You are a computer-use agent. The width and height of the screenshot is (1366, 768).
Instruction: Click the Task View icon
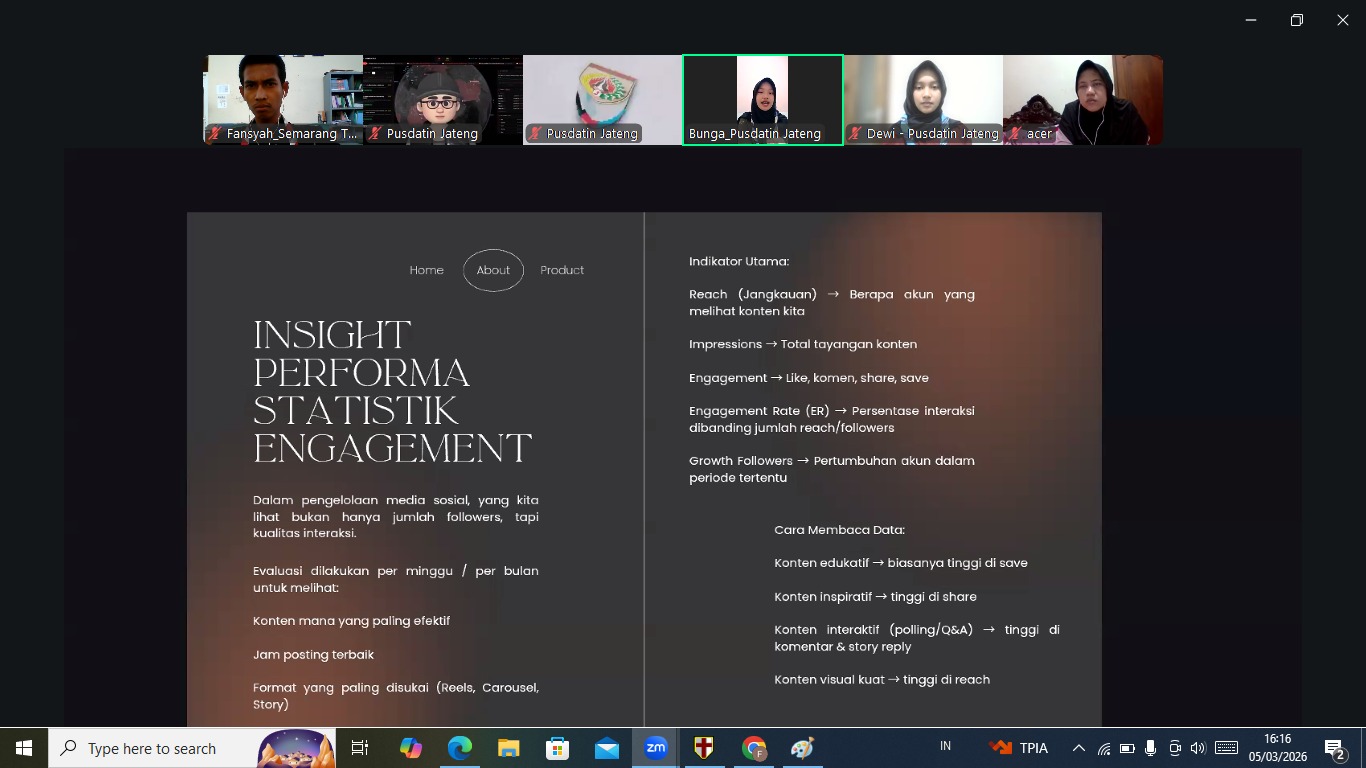point(360,748)
